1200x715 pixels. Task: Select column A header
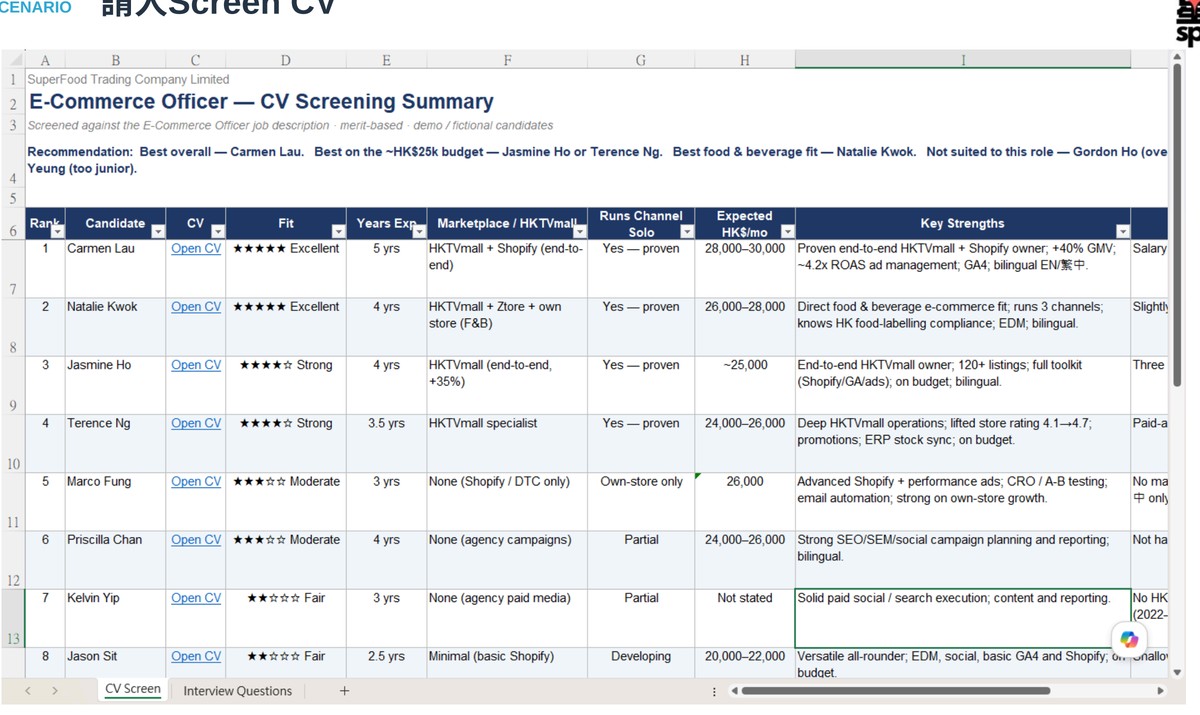point(45,60)
